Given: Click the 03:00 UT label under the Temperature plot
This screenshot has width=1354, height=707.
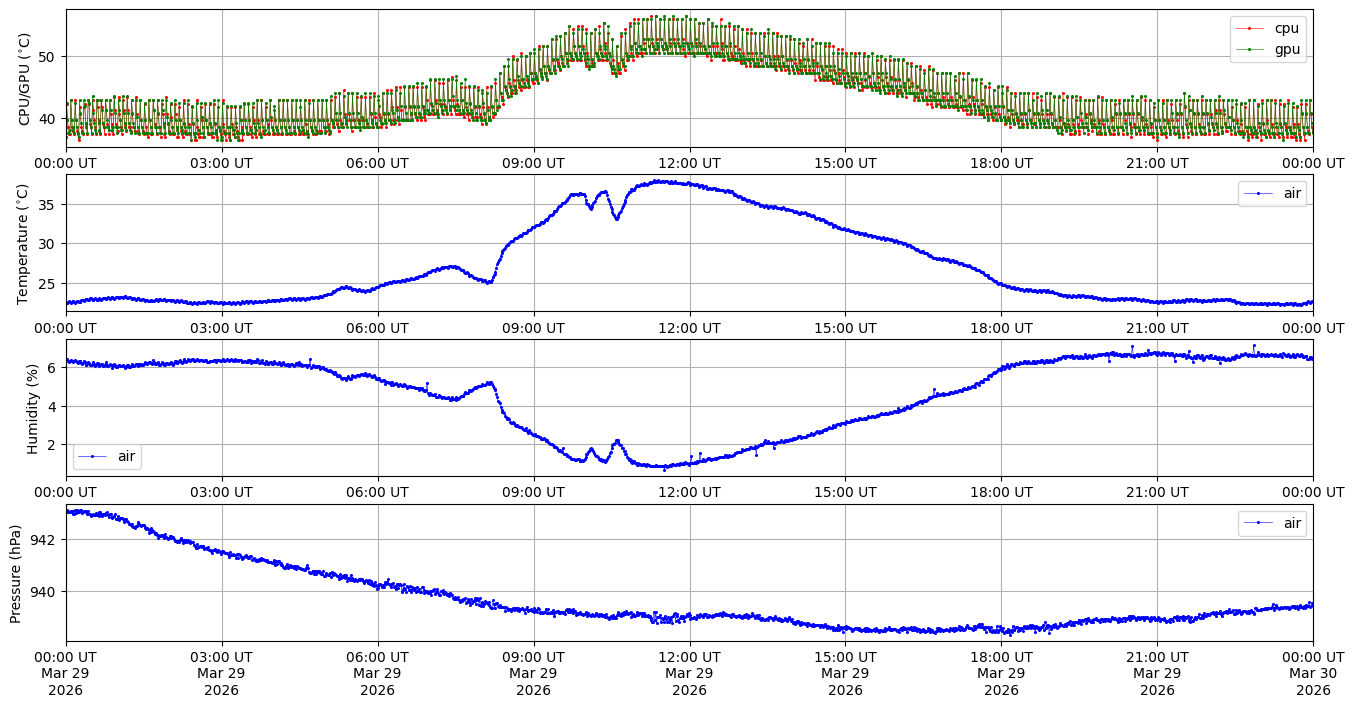Looking at the screenshot, I should pos(221,328).
